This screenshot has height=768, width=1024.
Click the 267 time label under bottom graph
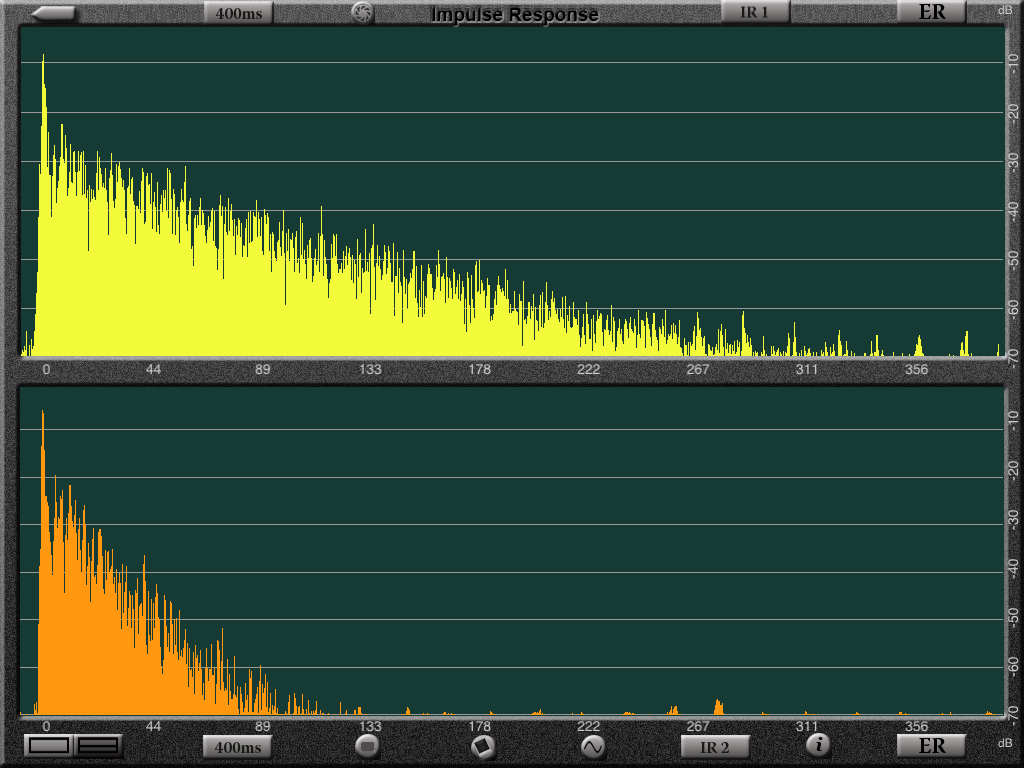pyautogui.click(x=697, y=726)
